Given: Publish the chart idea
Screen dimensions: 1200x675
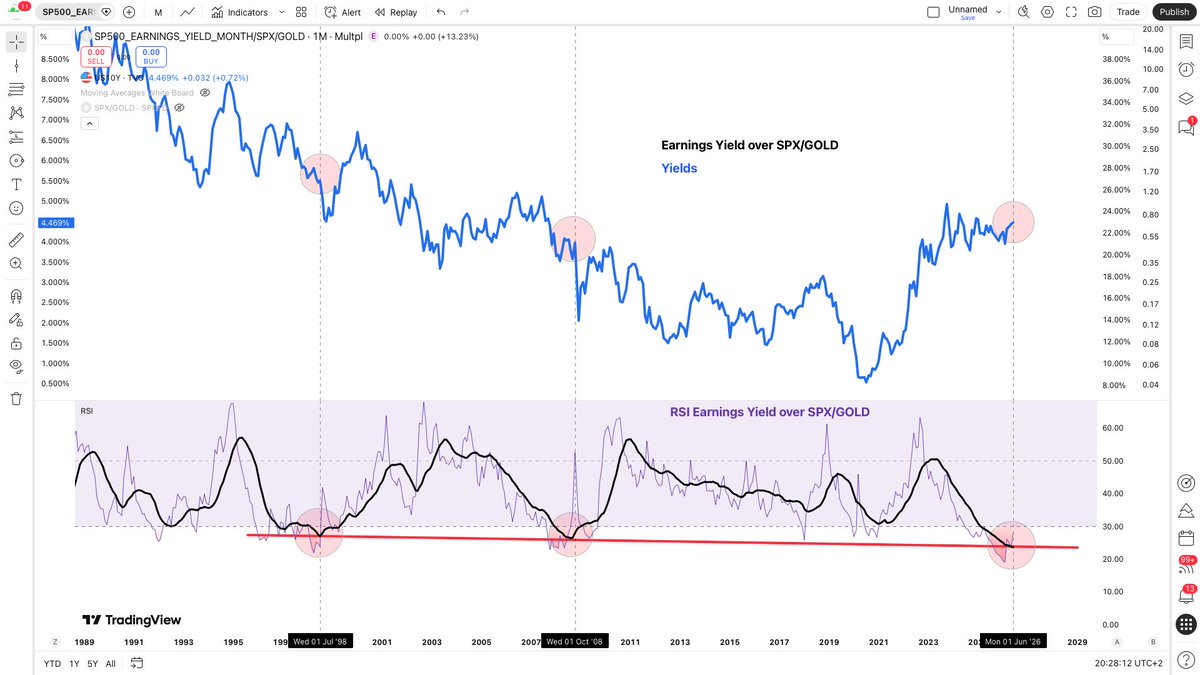Looking at the screenshot, I should coord(1174,12).
